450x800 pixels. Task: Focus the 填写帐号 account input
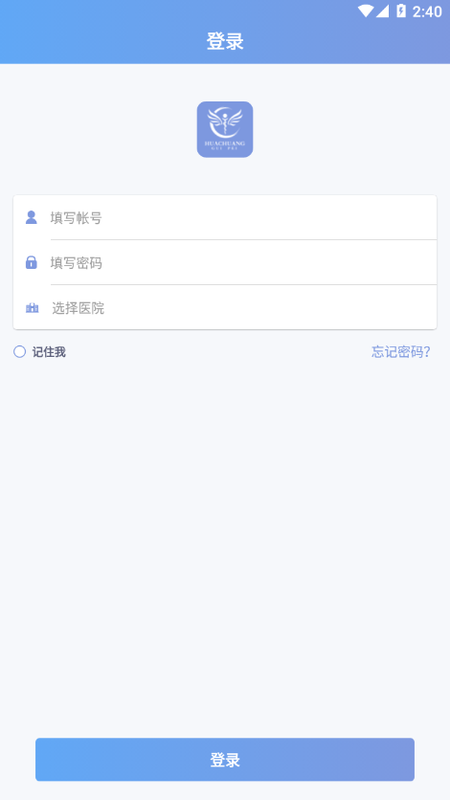tap(225, 218)
